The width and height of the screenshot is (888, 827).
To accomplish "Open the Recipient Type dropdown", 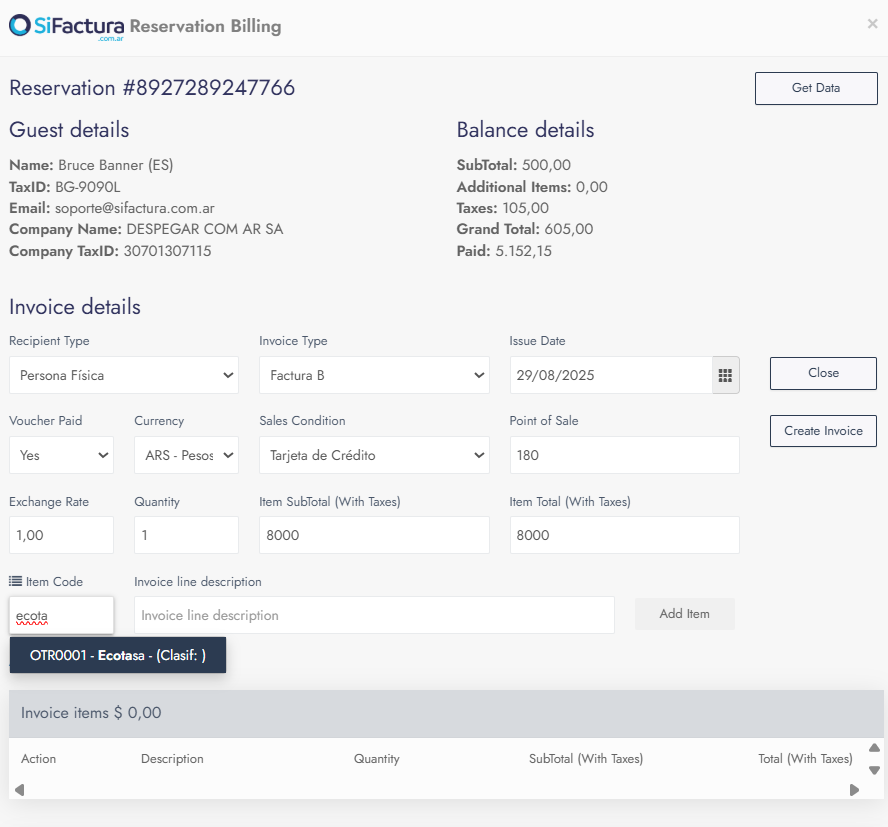I will (x=124, y=375).
